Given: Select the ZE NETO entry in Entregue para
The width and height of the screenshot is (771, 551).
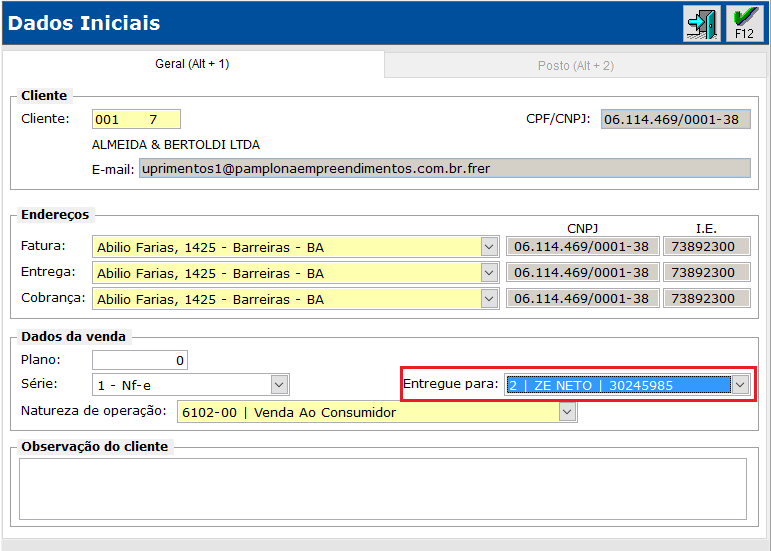Looking at the screenshot, I should pyautogui.click(x=618, y=385).
